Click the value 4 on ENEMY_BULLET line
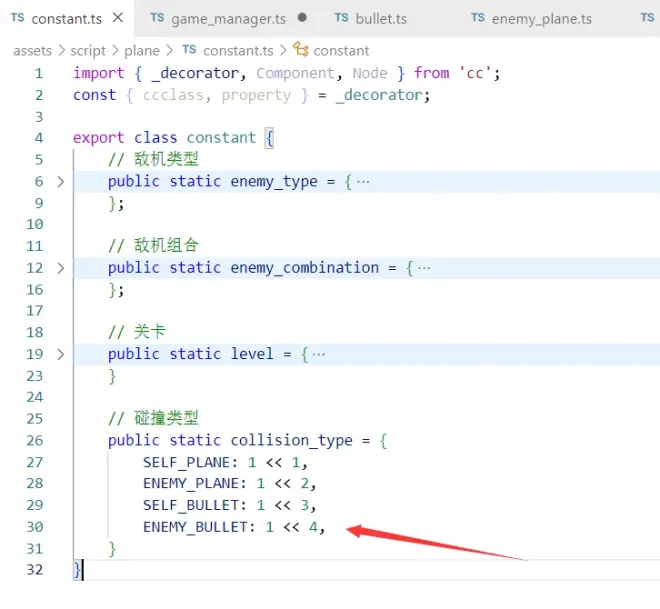Viewport: 660px width, 609px height. pos(313,527)
